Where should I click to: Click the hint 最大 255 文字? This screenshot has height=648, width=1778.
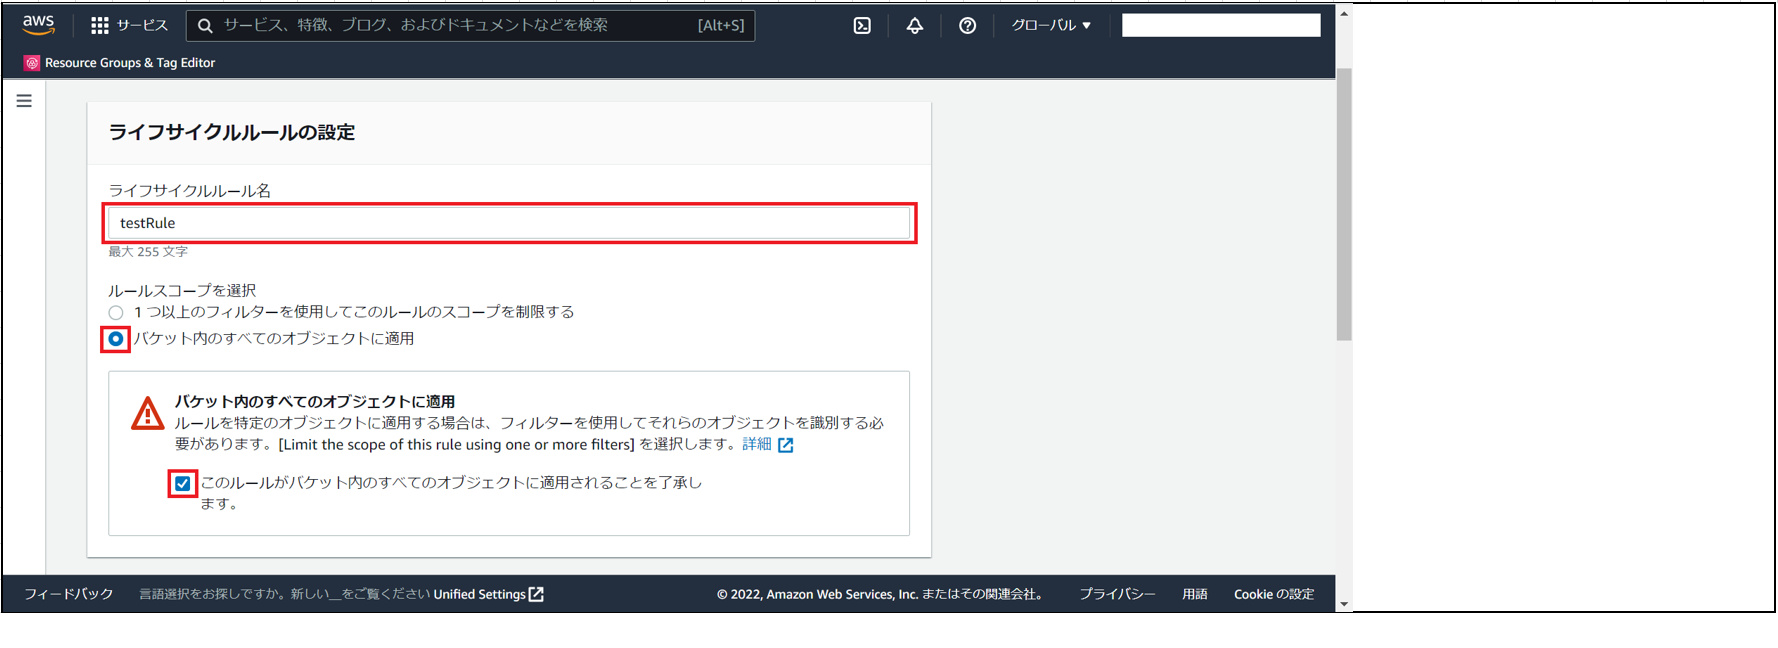click(148, 252)
